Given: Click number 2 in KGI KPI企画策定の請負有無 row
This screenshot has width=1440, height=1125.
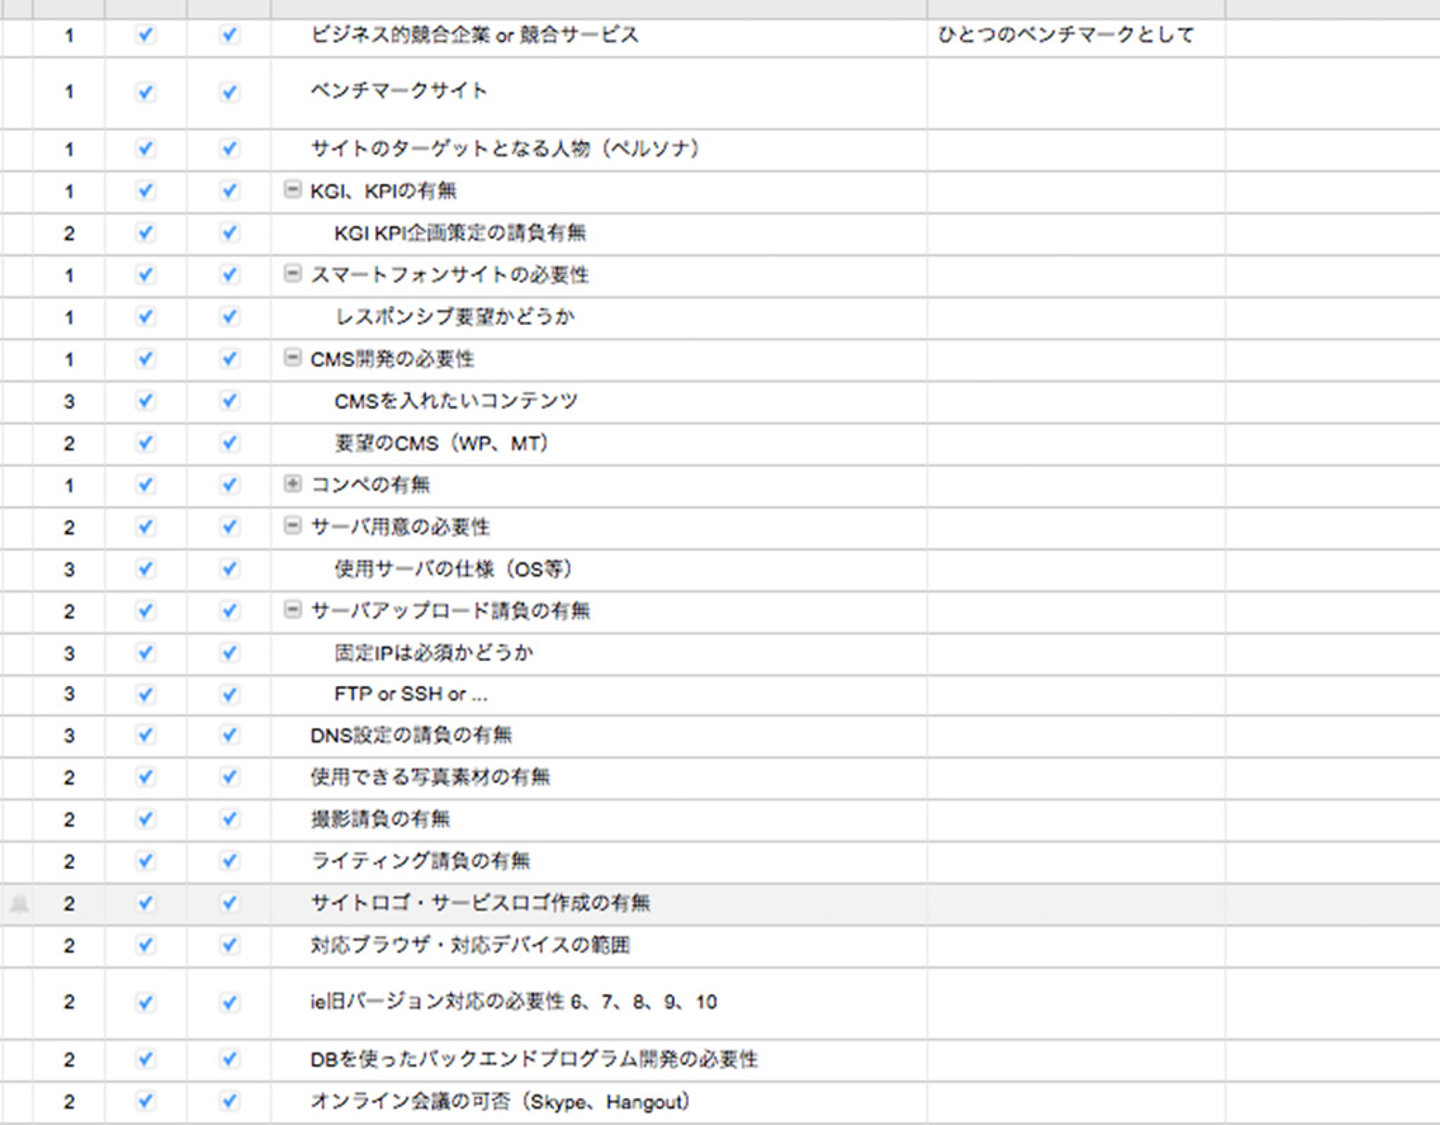Looking at the screenshot, I should tap(69, 234).
